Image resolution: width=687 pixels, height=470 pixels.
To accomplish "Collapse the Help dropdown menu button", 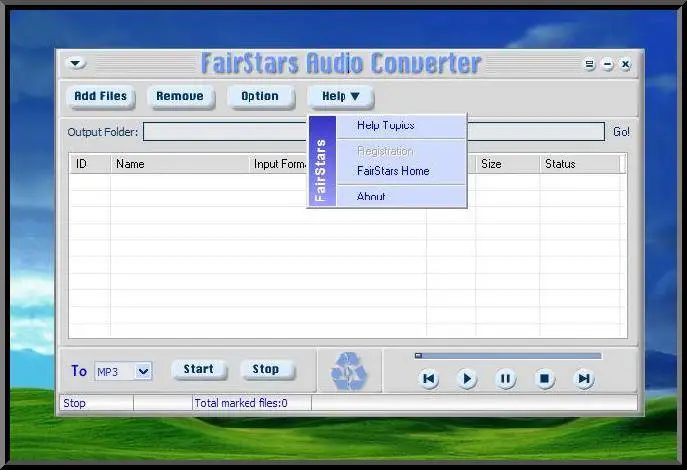I will tap(340, 96).
